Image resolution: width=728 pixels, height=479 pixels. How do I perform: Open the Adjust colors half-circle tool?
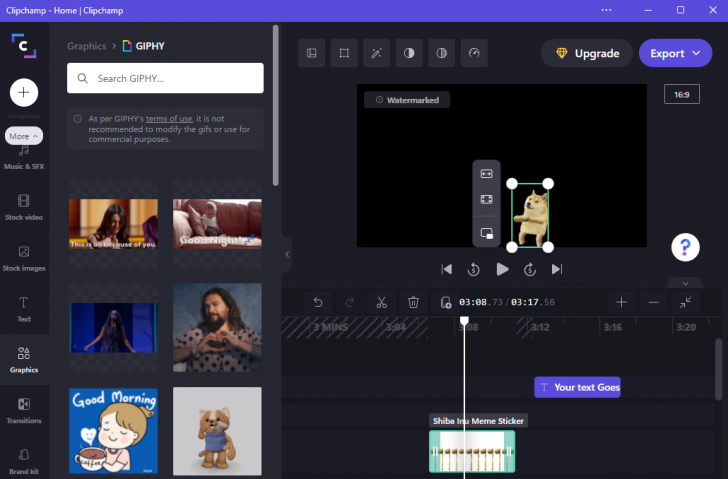(409, 53)
